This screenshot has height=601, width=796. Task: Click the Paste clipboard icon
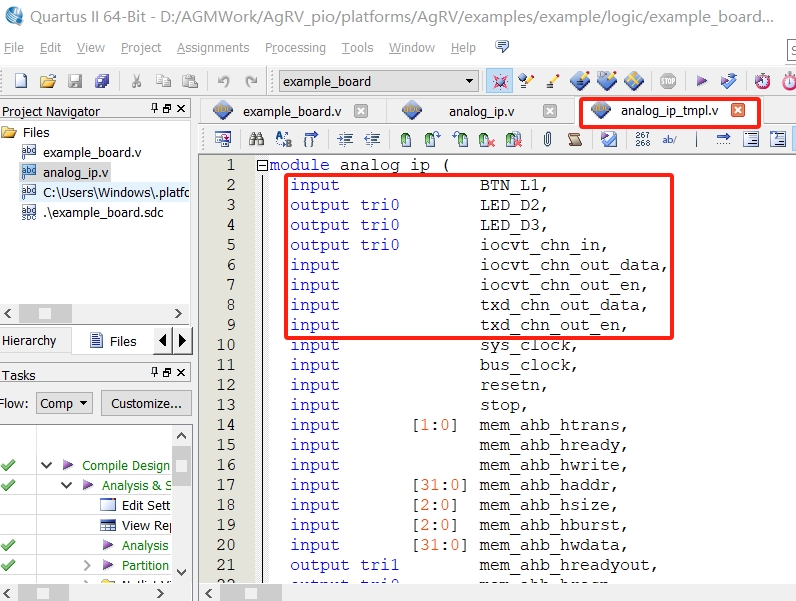(x=190, y=81)
